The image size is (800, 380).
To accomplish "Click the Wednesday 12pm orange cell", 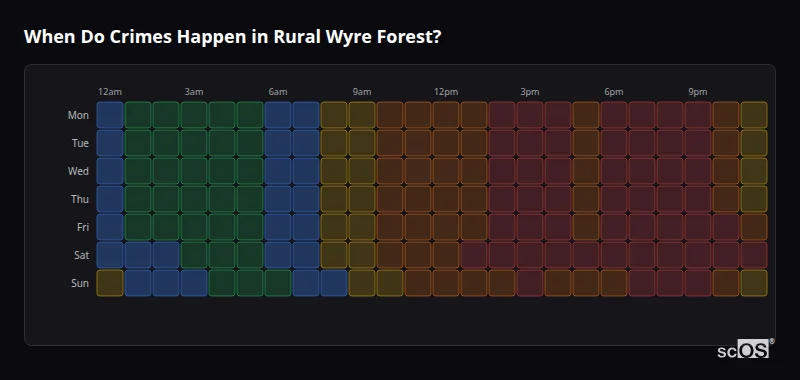I will 446,171.
